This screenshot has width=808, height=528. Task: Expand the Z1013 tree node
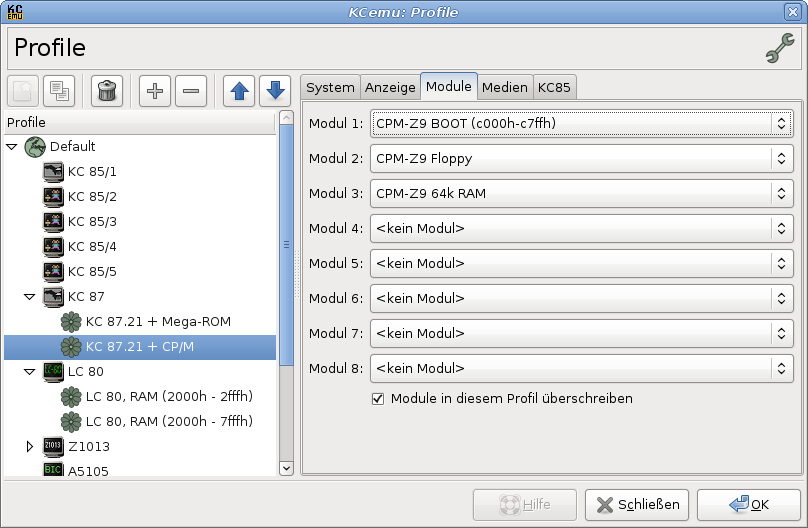[29, 447]
